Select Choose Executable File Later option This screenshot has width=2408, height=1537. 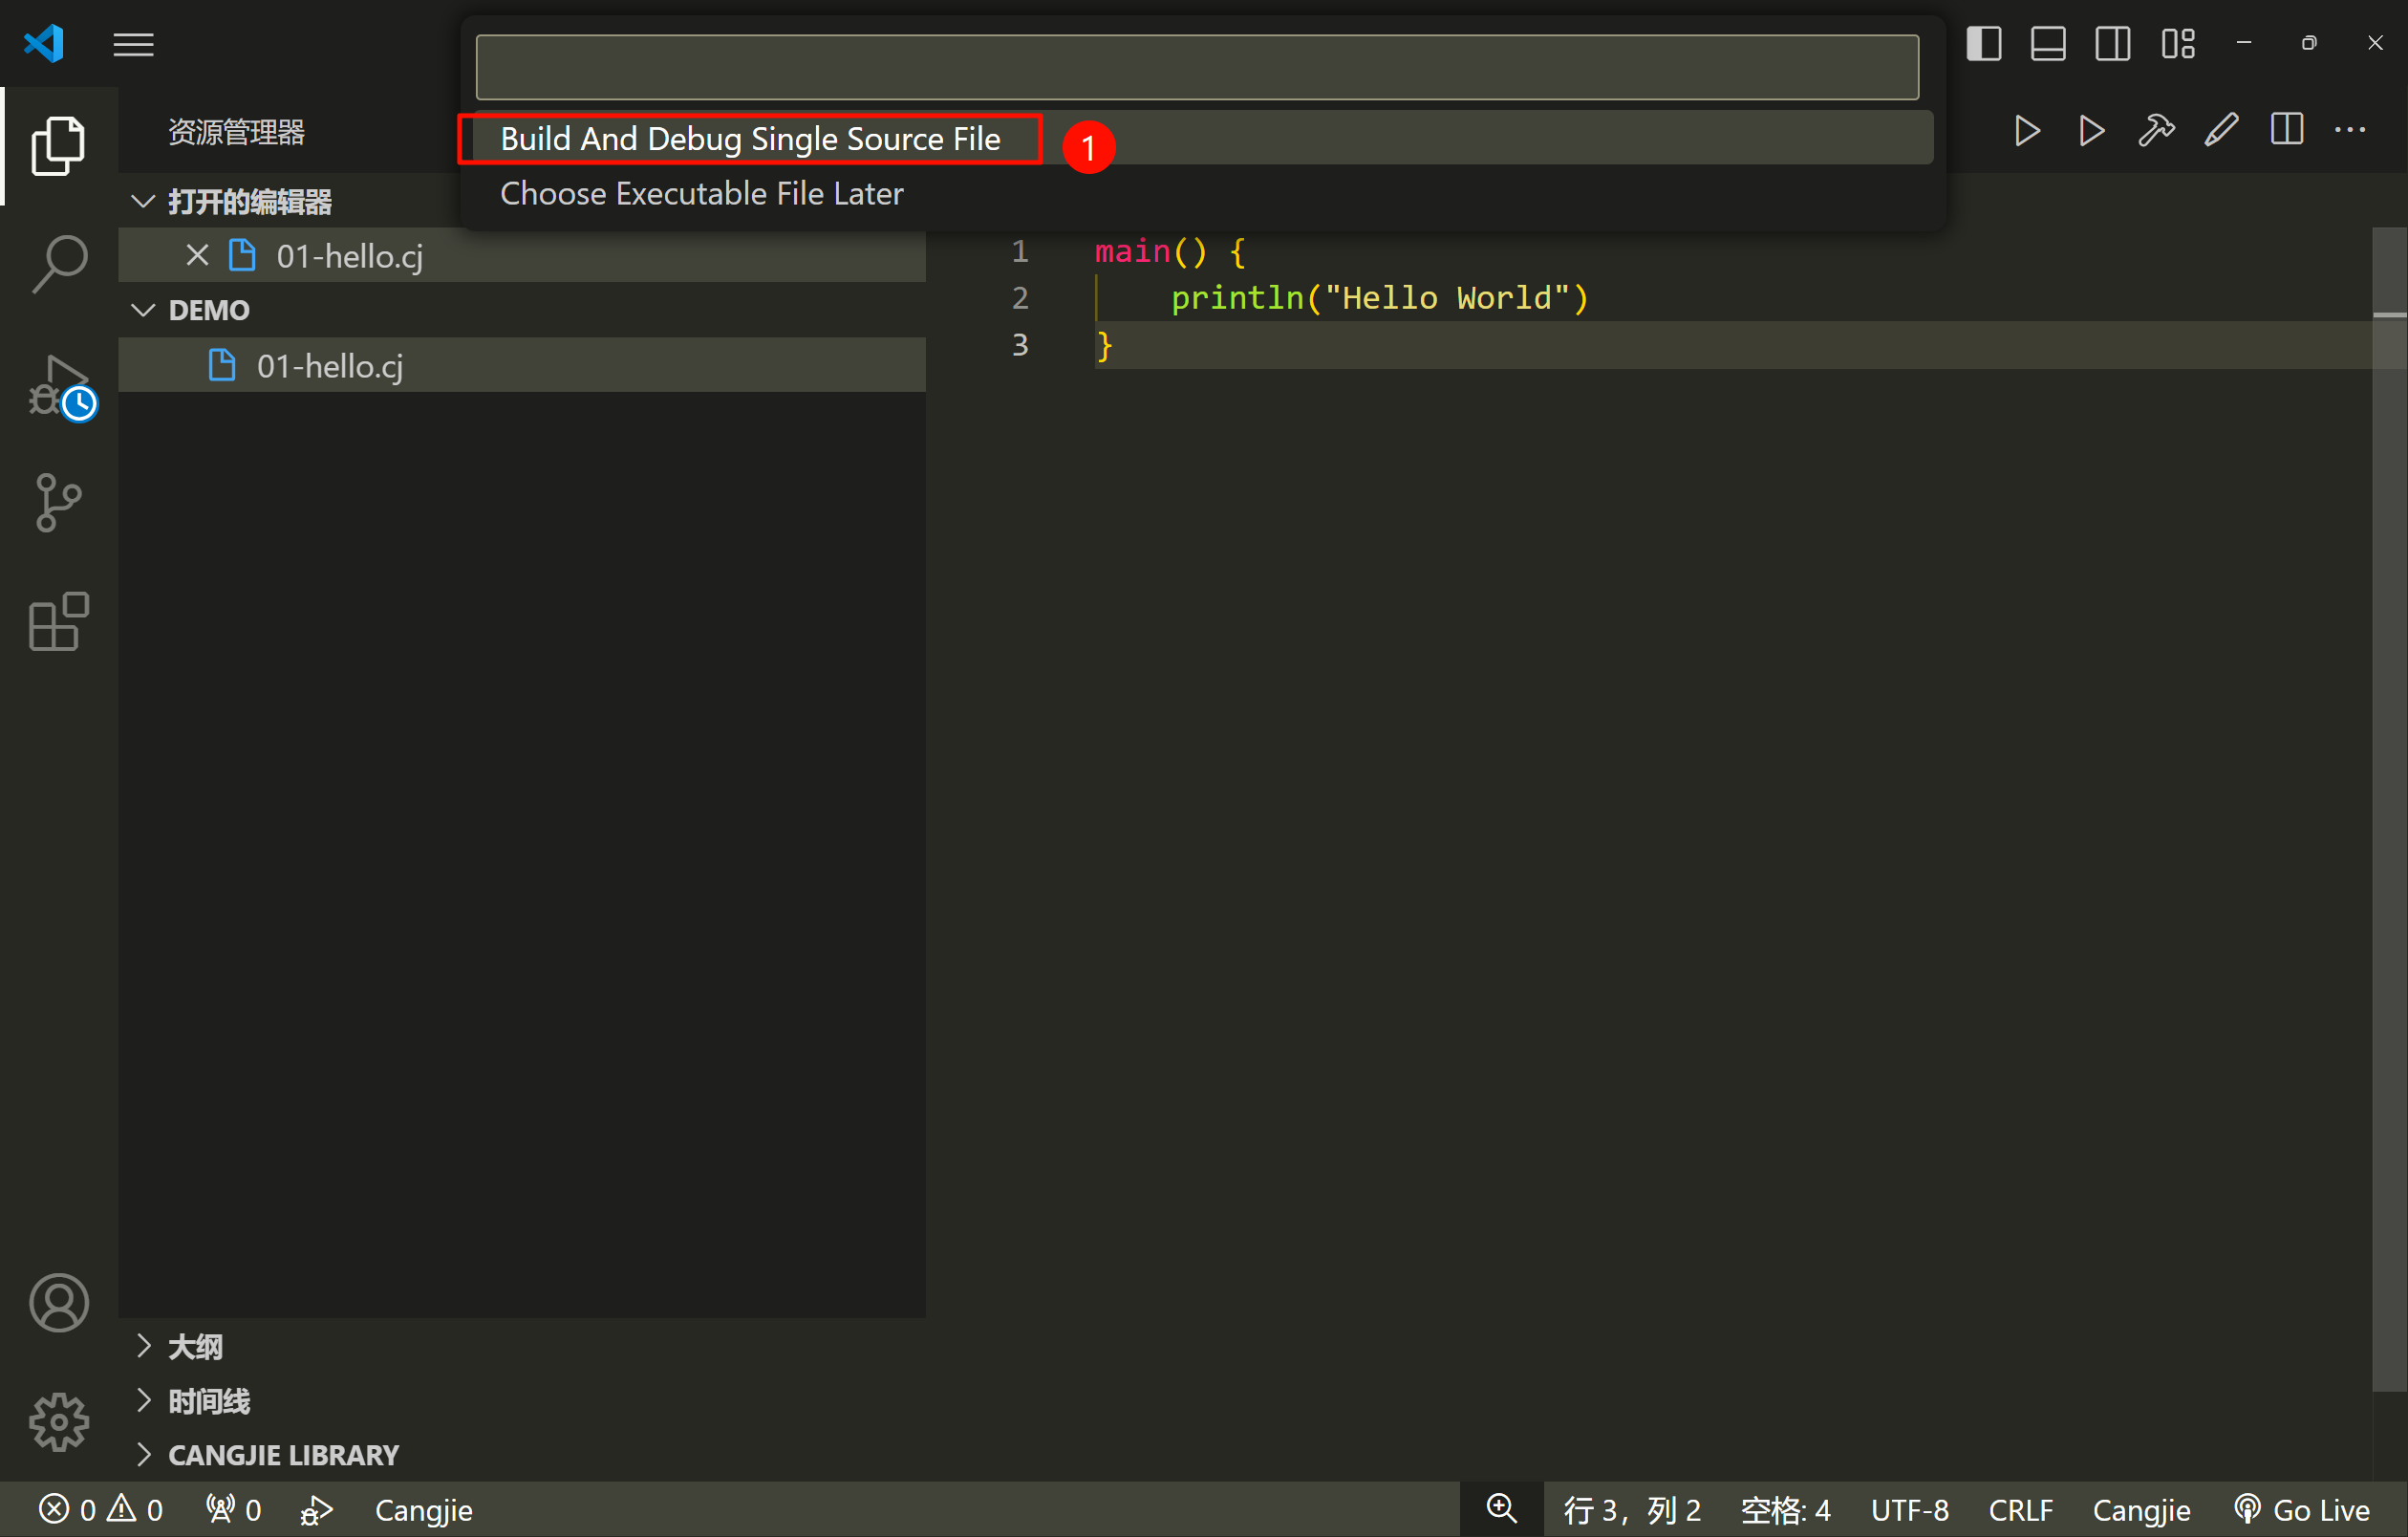pyautogui.click(x=701, y=194)
